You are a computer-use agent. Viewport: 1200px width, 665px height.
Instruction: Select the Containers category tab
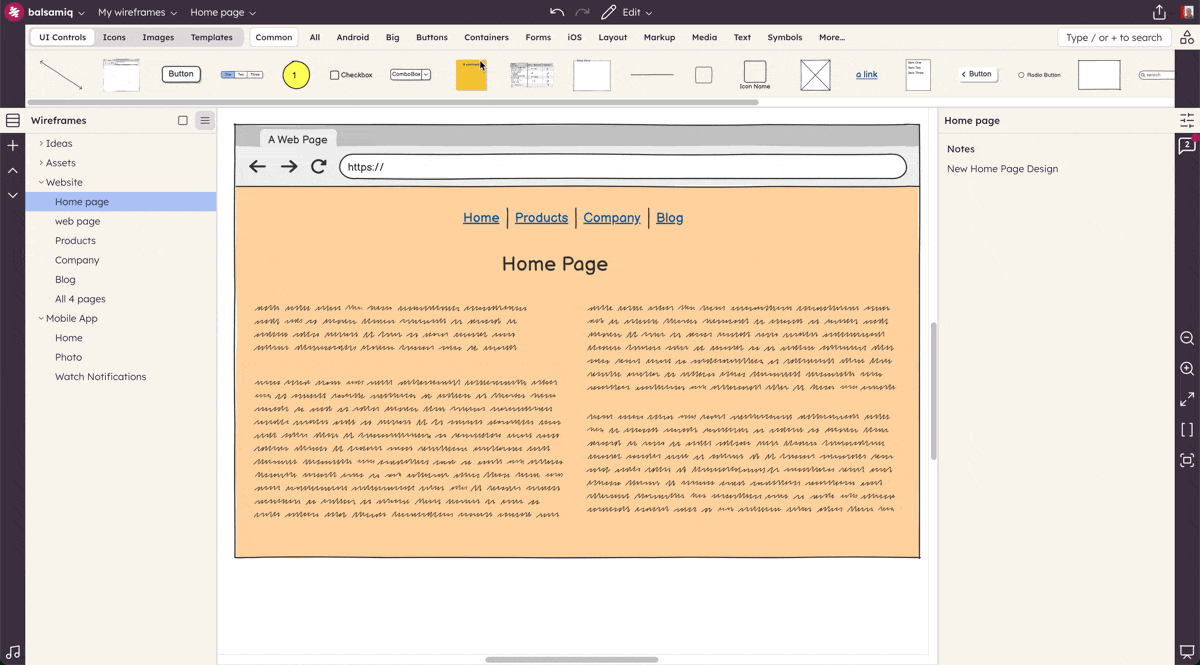tap(486, 37)
